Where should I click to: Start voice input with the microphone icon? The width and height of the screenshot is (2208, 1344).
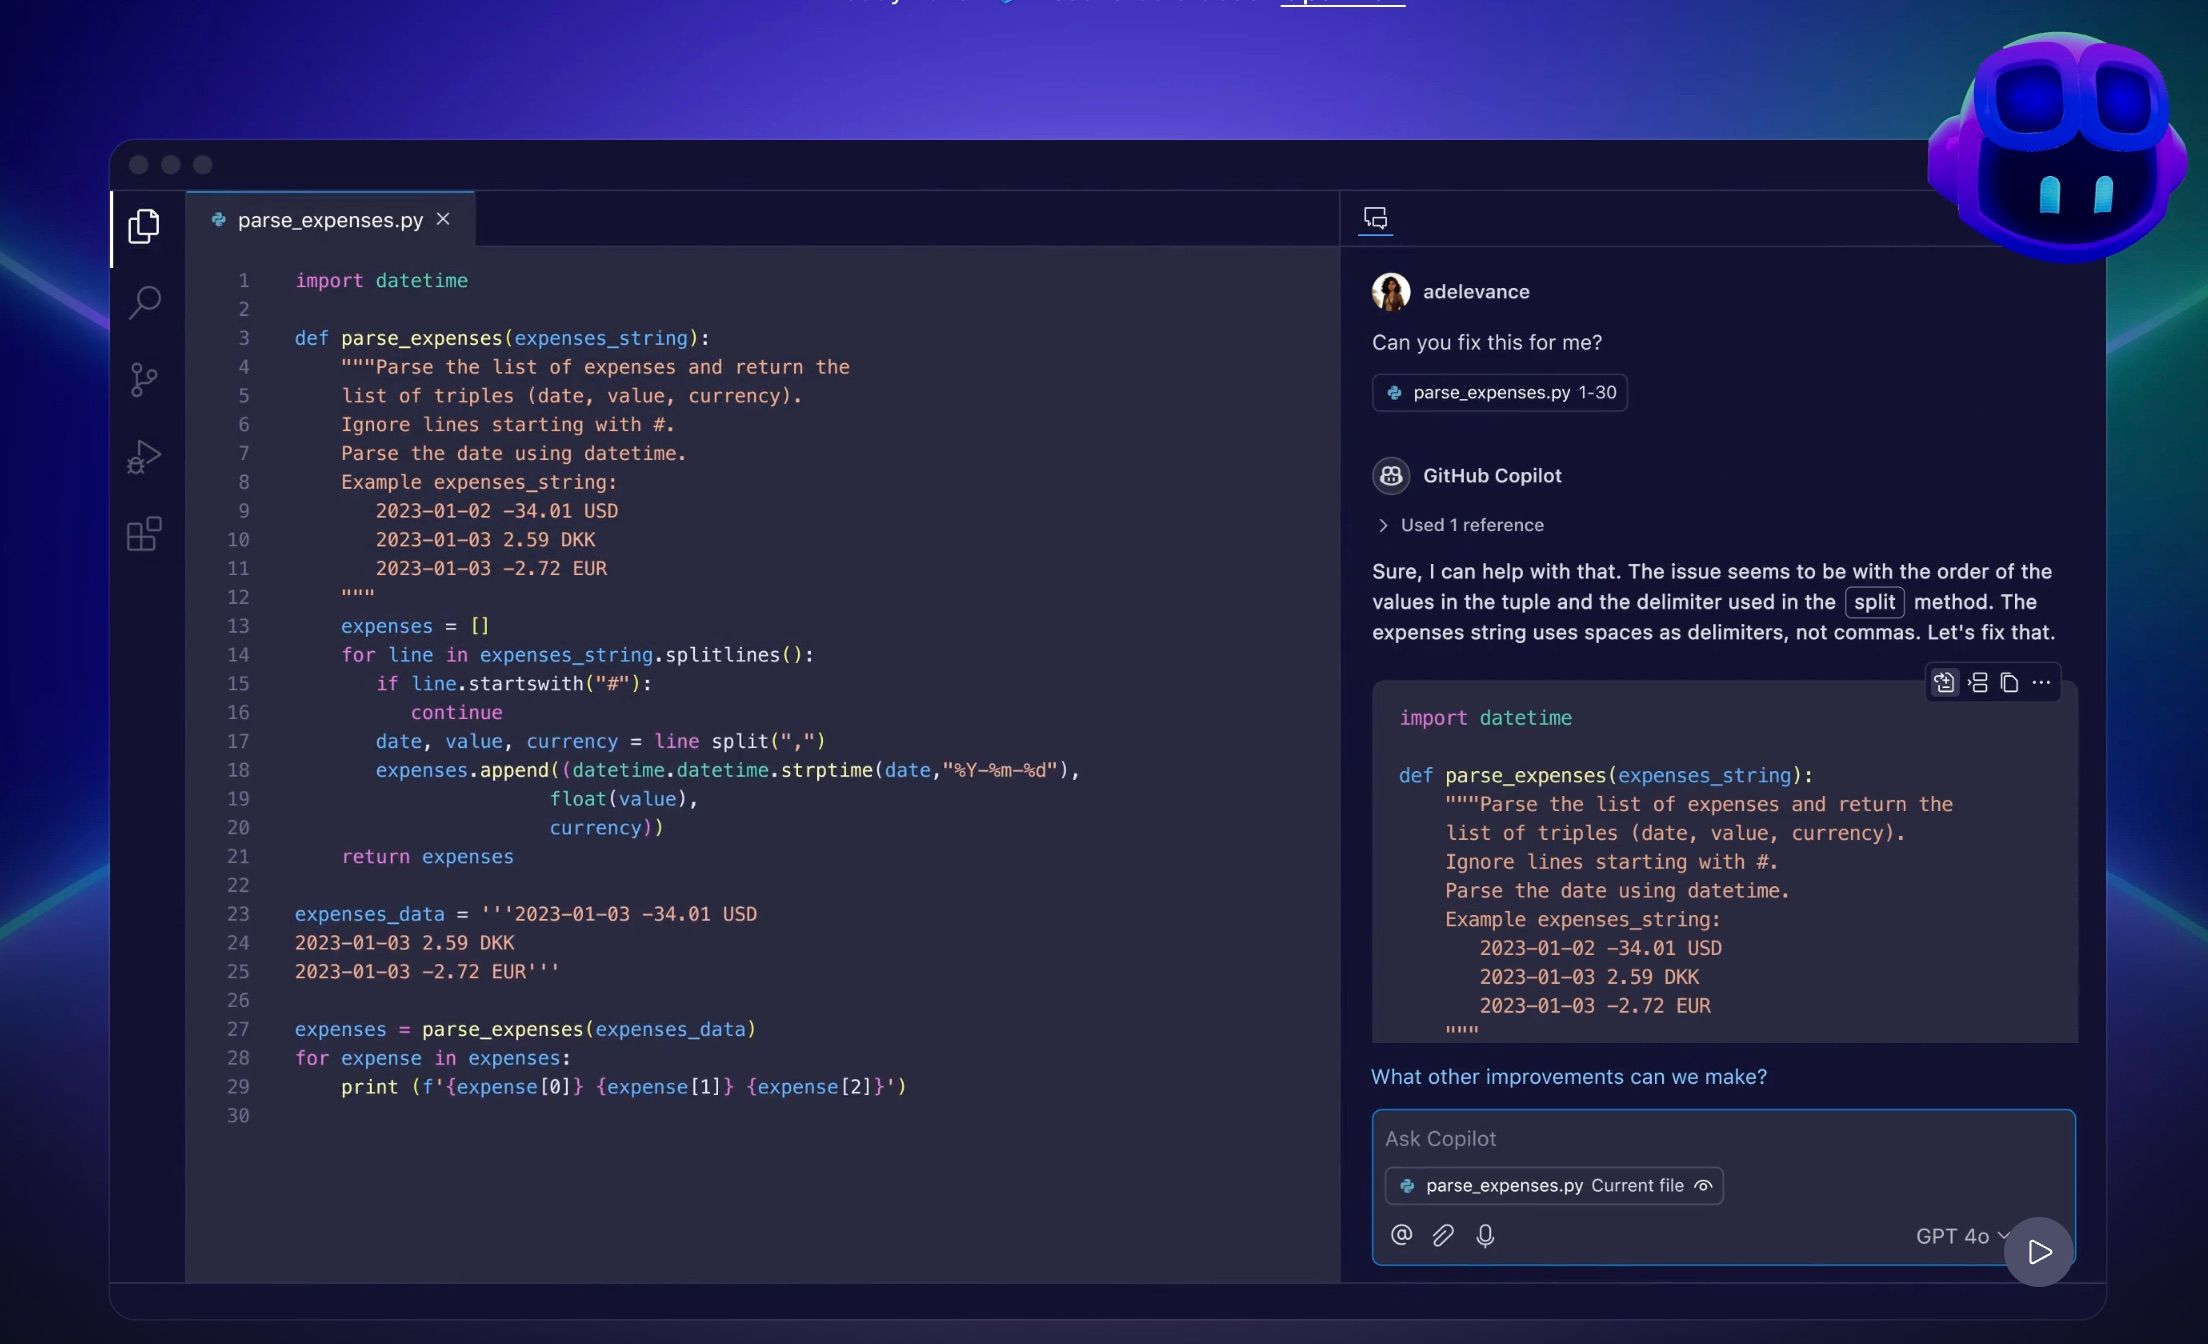tap(1485, 1235)
